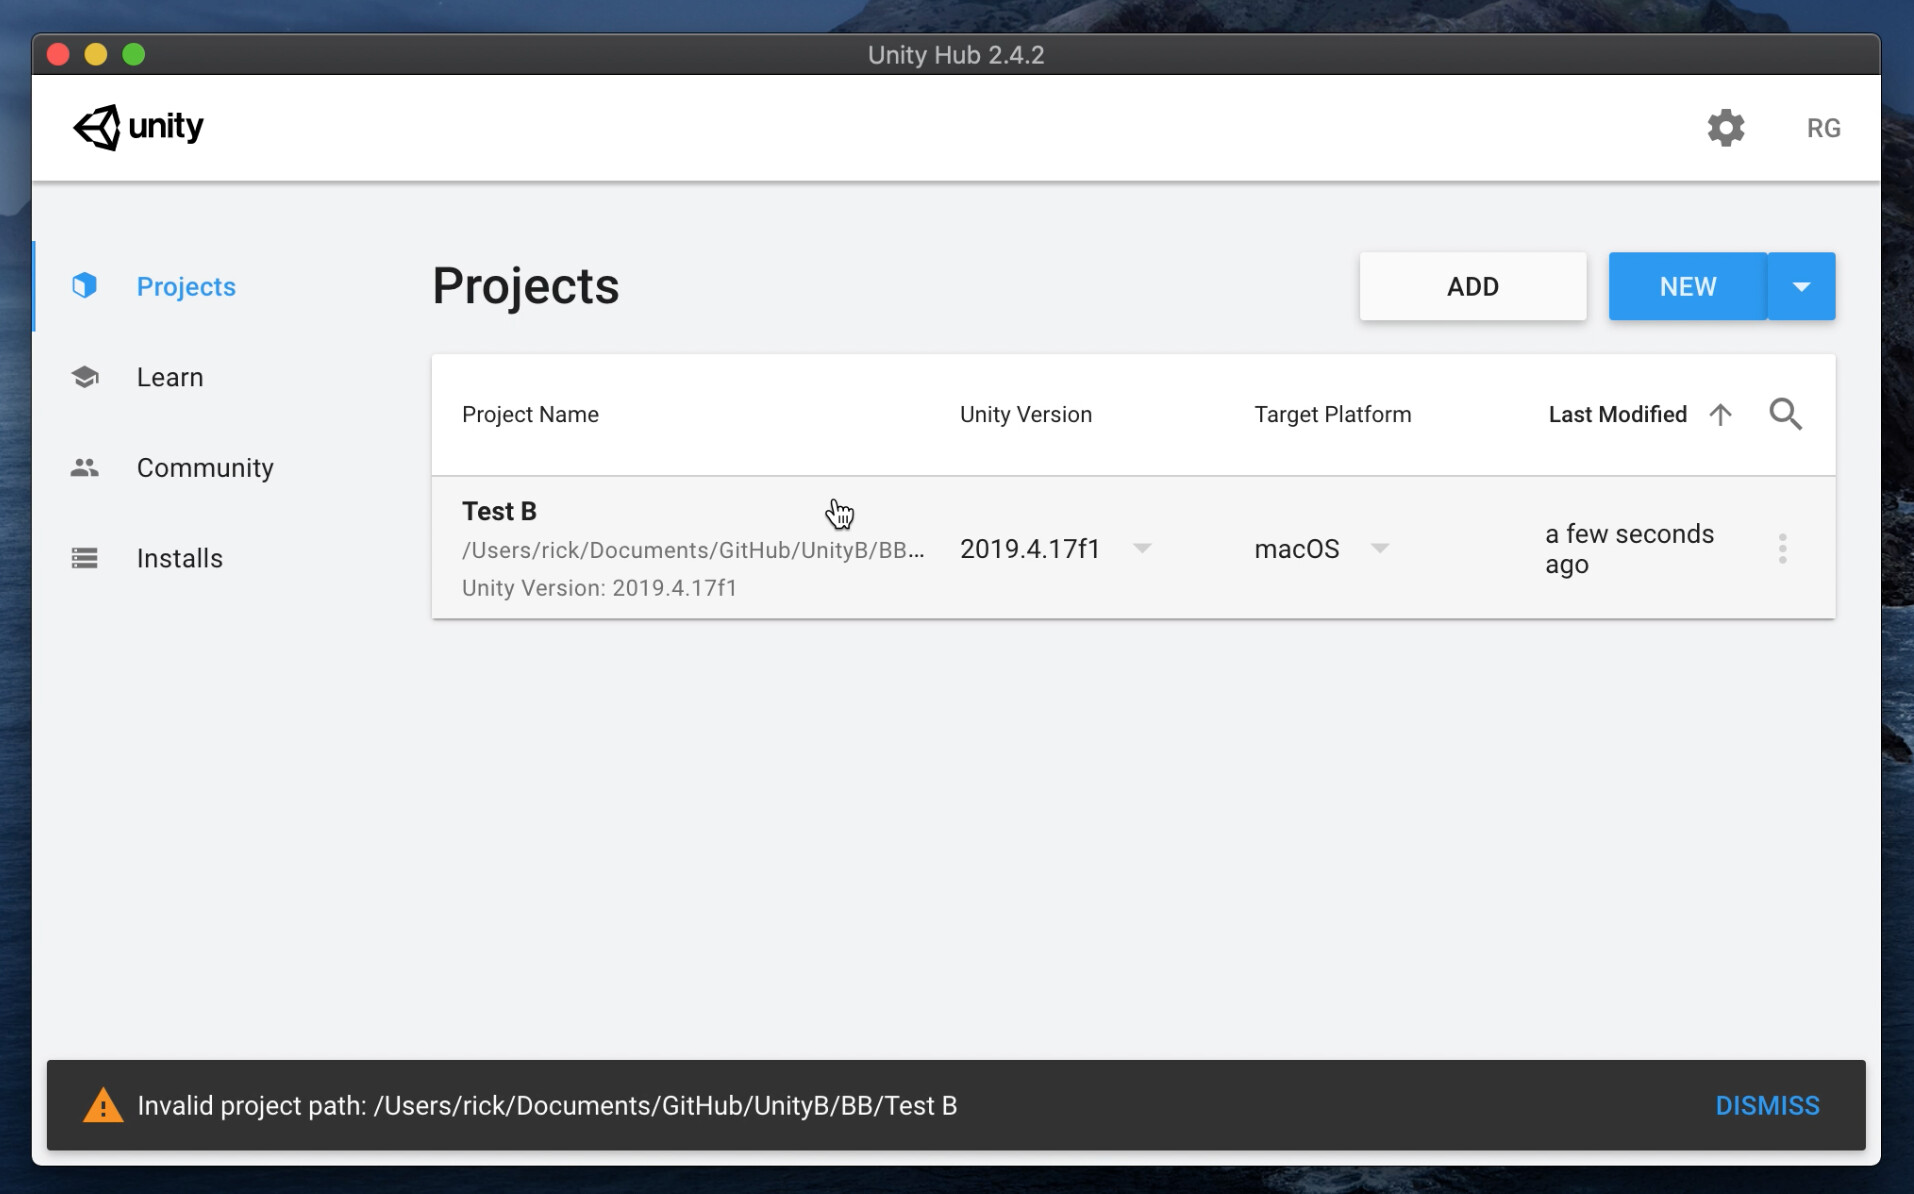Screen dimensions: 1914x1194
Task: Open the Installs section
Action: [x=180, y=558]
